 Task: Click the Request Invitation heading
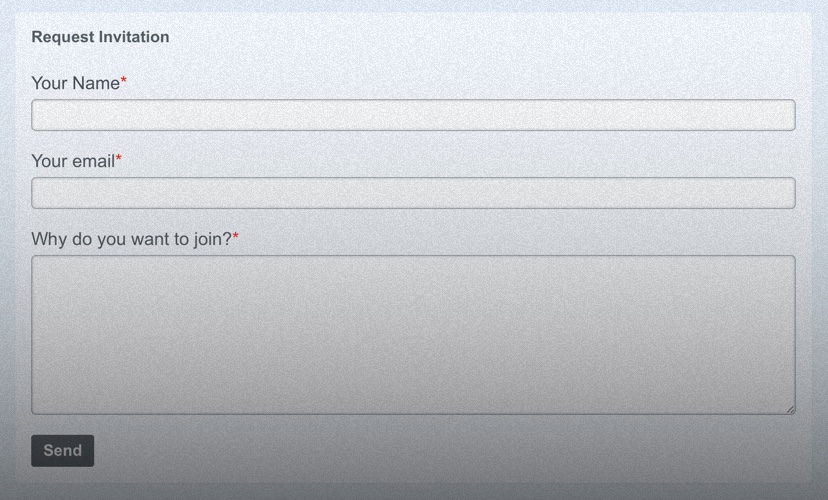click(x=100, y=37)
